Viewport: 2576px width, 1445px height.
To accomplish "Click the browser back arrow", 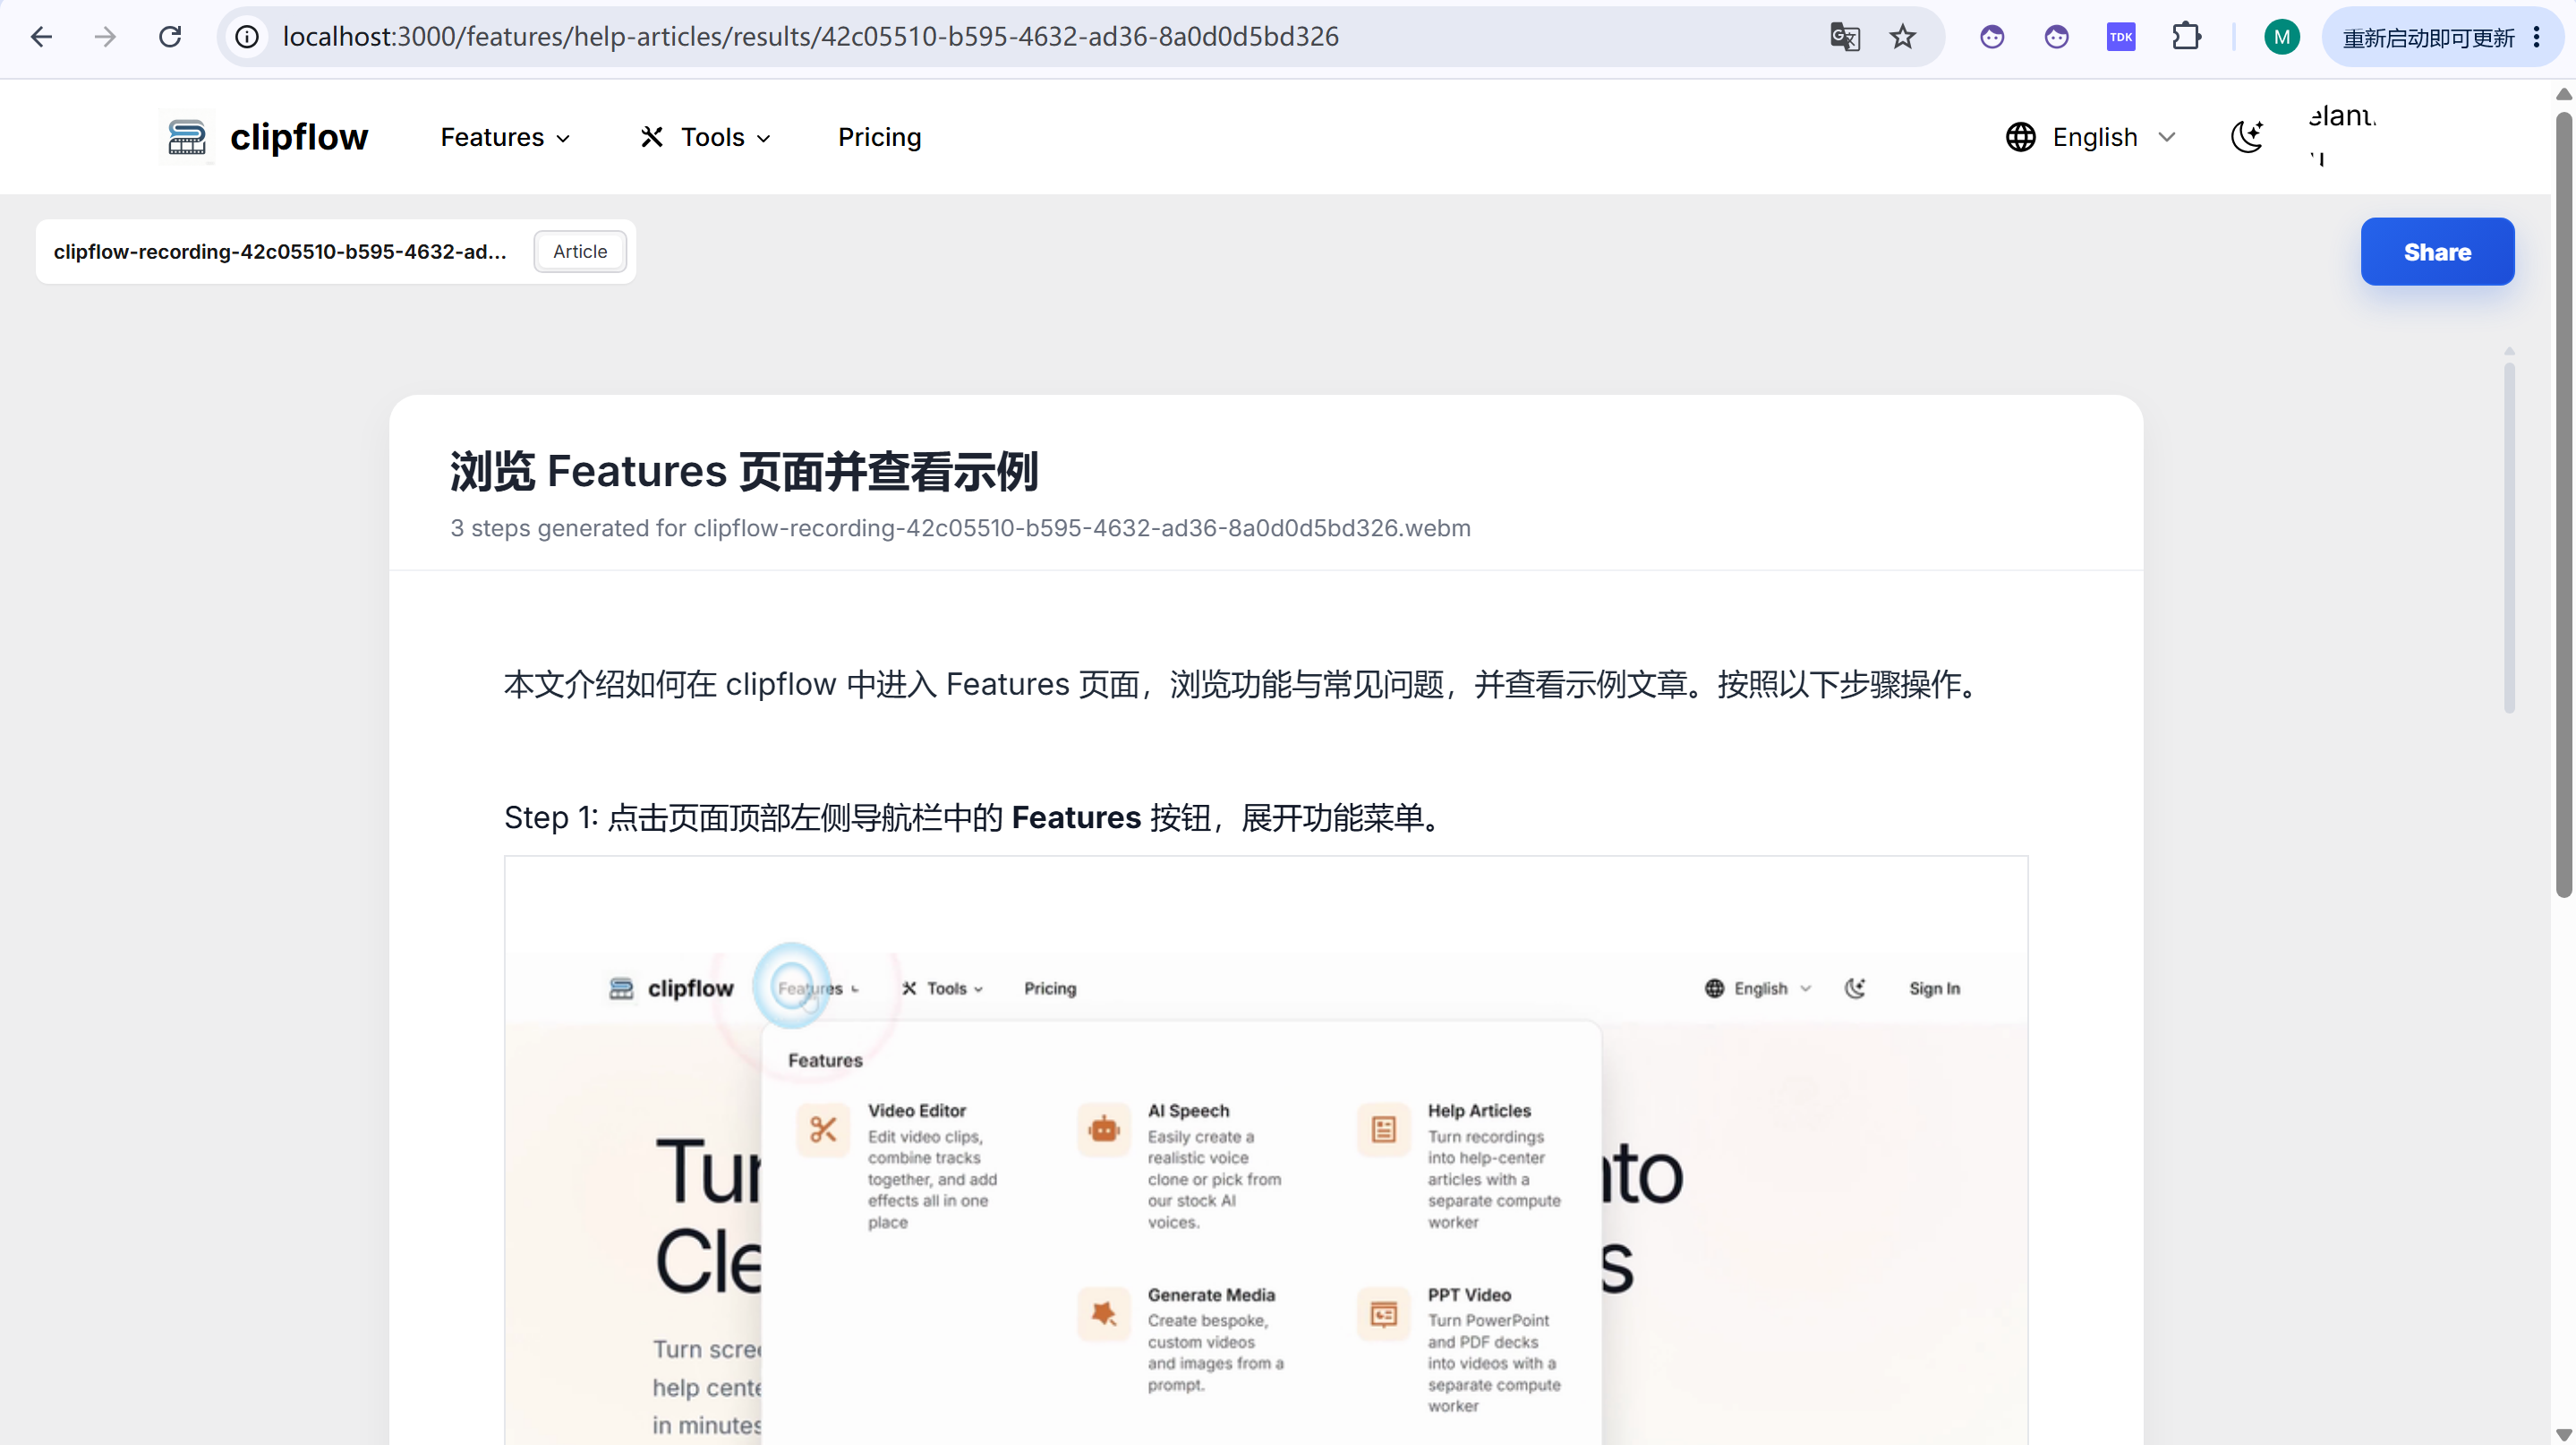I will coord(41,37).
